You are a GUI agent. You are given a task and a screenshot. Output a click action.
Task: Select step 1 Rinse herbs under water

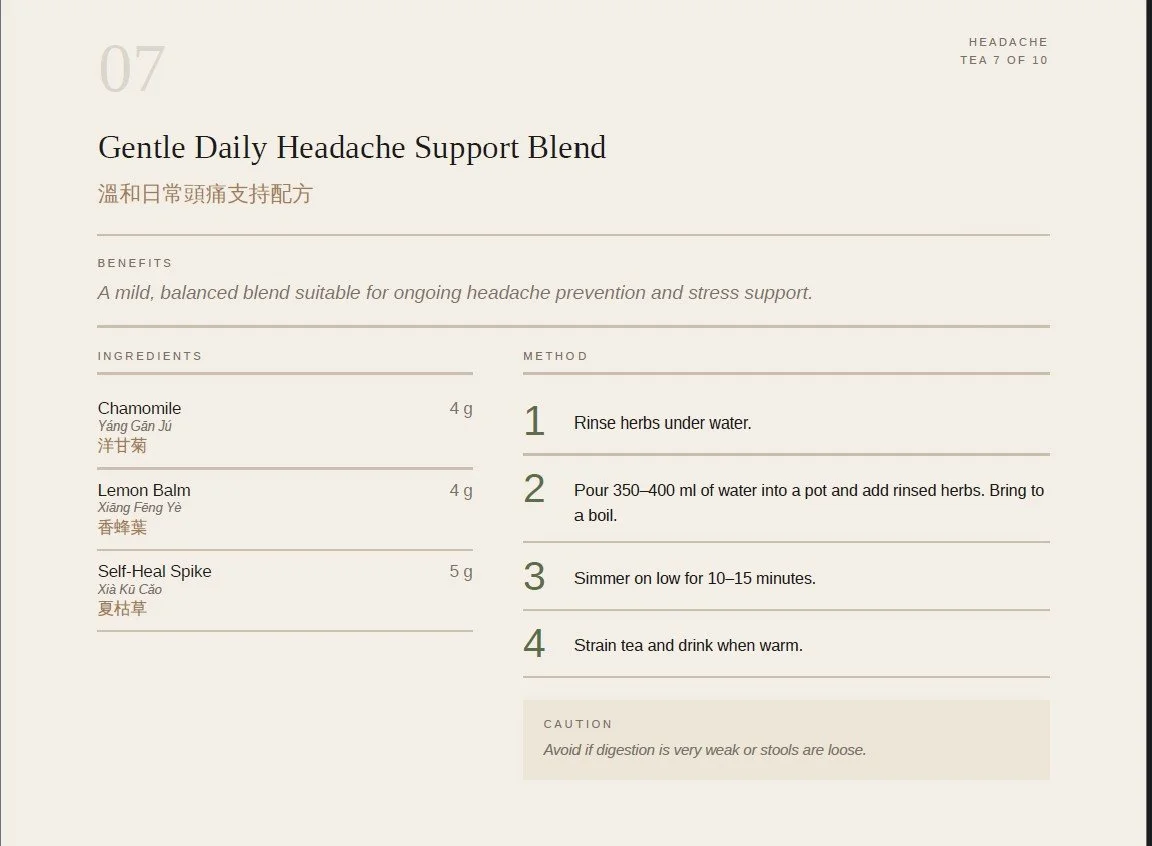[x=663, y=423]
